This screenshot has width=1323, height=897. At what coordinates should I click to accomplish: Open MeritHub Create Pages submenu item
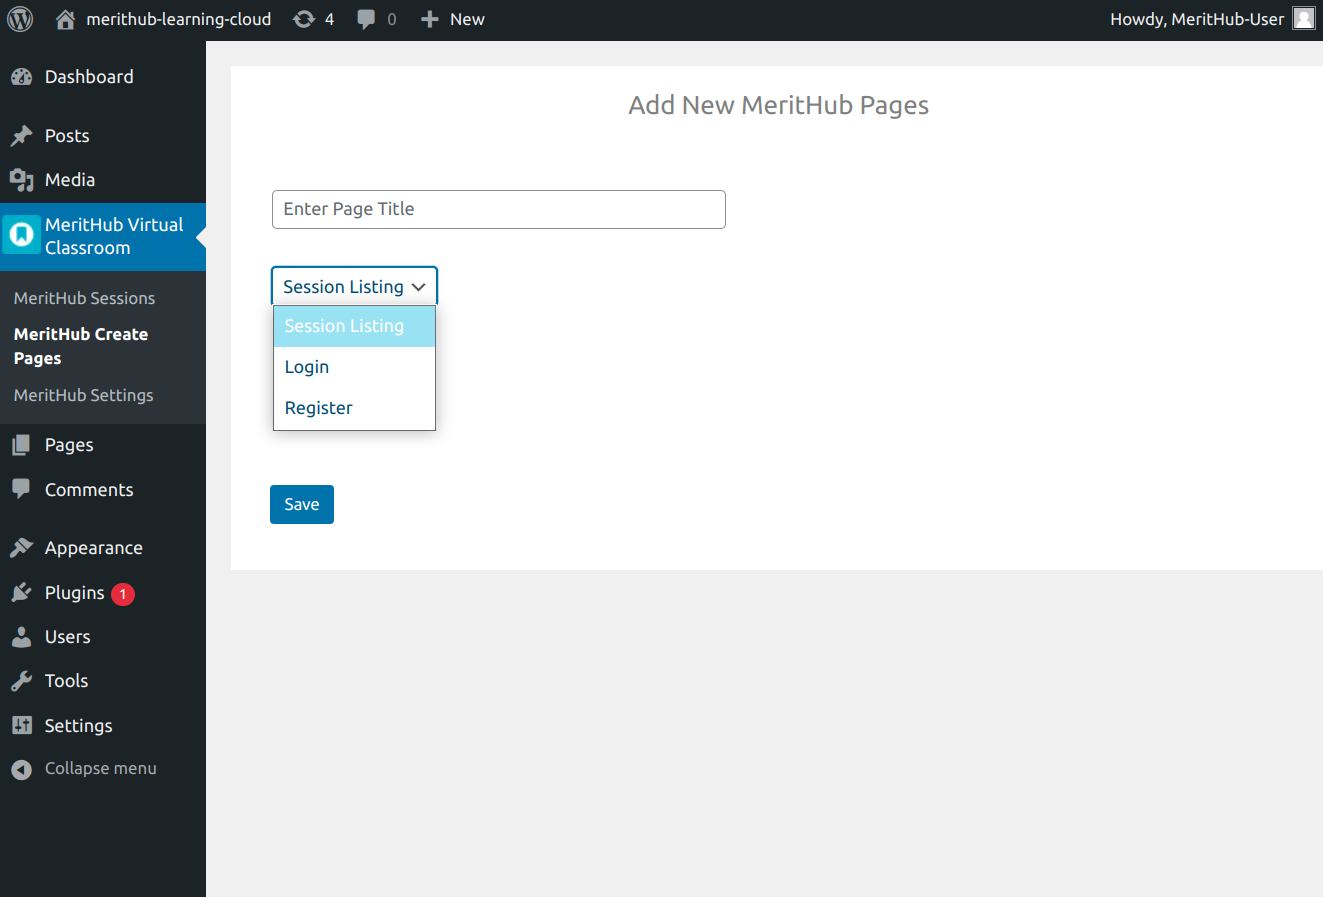(x=81, y=346)
